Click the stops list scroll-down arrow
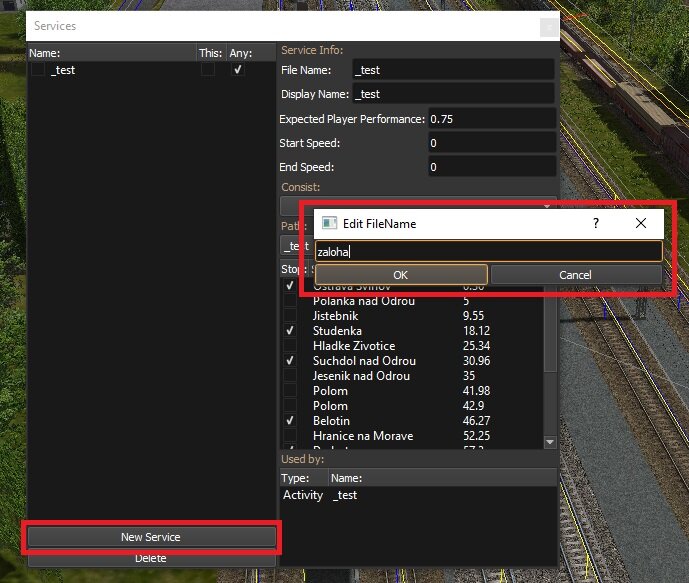Screen dimensions: 689x583 tap(549, 442)
